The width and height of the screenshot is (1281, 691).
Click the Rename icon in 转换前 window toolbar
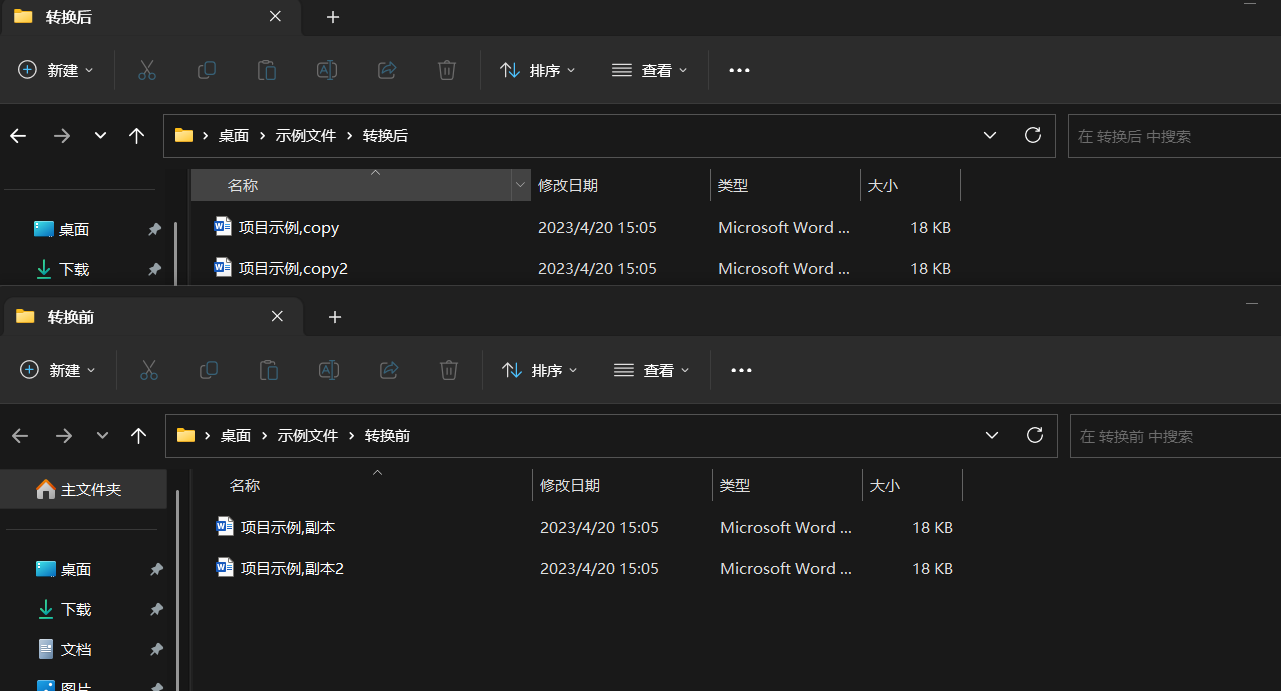[329, 370]
